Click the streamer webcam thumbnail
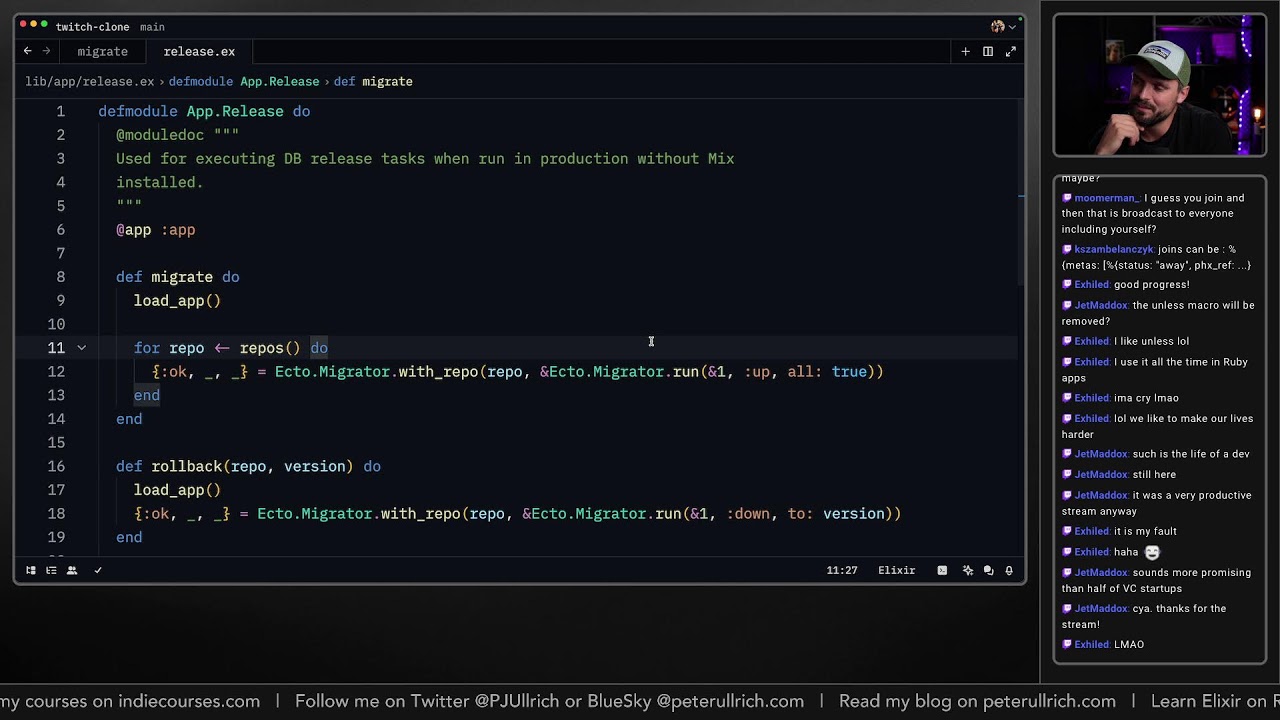Image resolution: width=1280 pixels, height=720 pixels. click(1160, 85)
